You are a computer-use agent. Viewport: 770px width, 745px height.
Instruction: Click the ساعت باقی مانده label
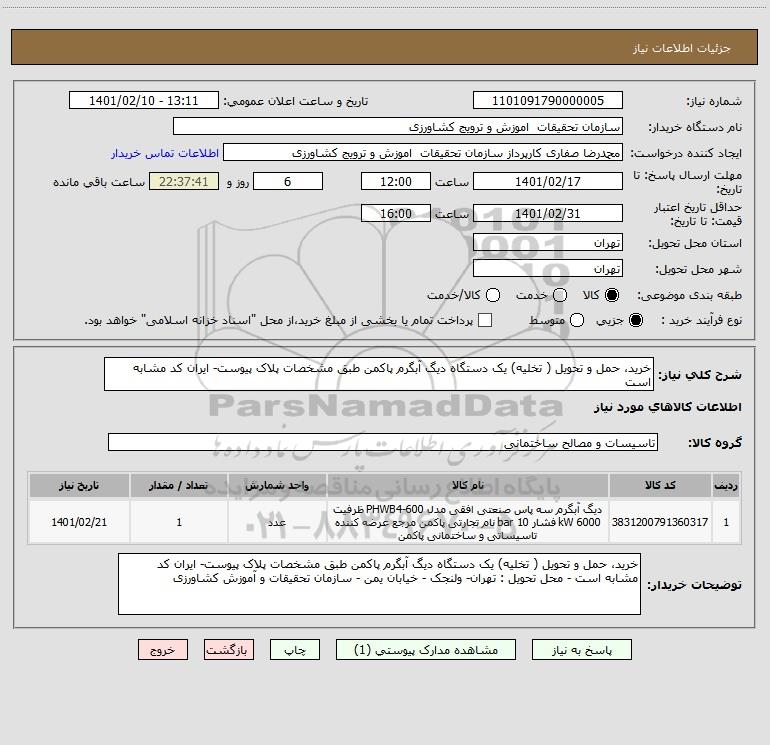[x=99, y=182]
